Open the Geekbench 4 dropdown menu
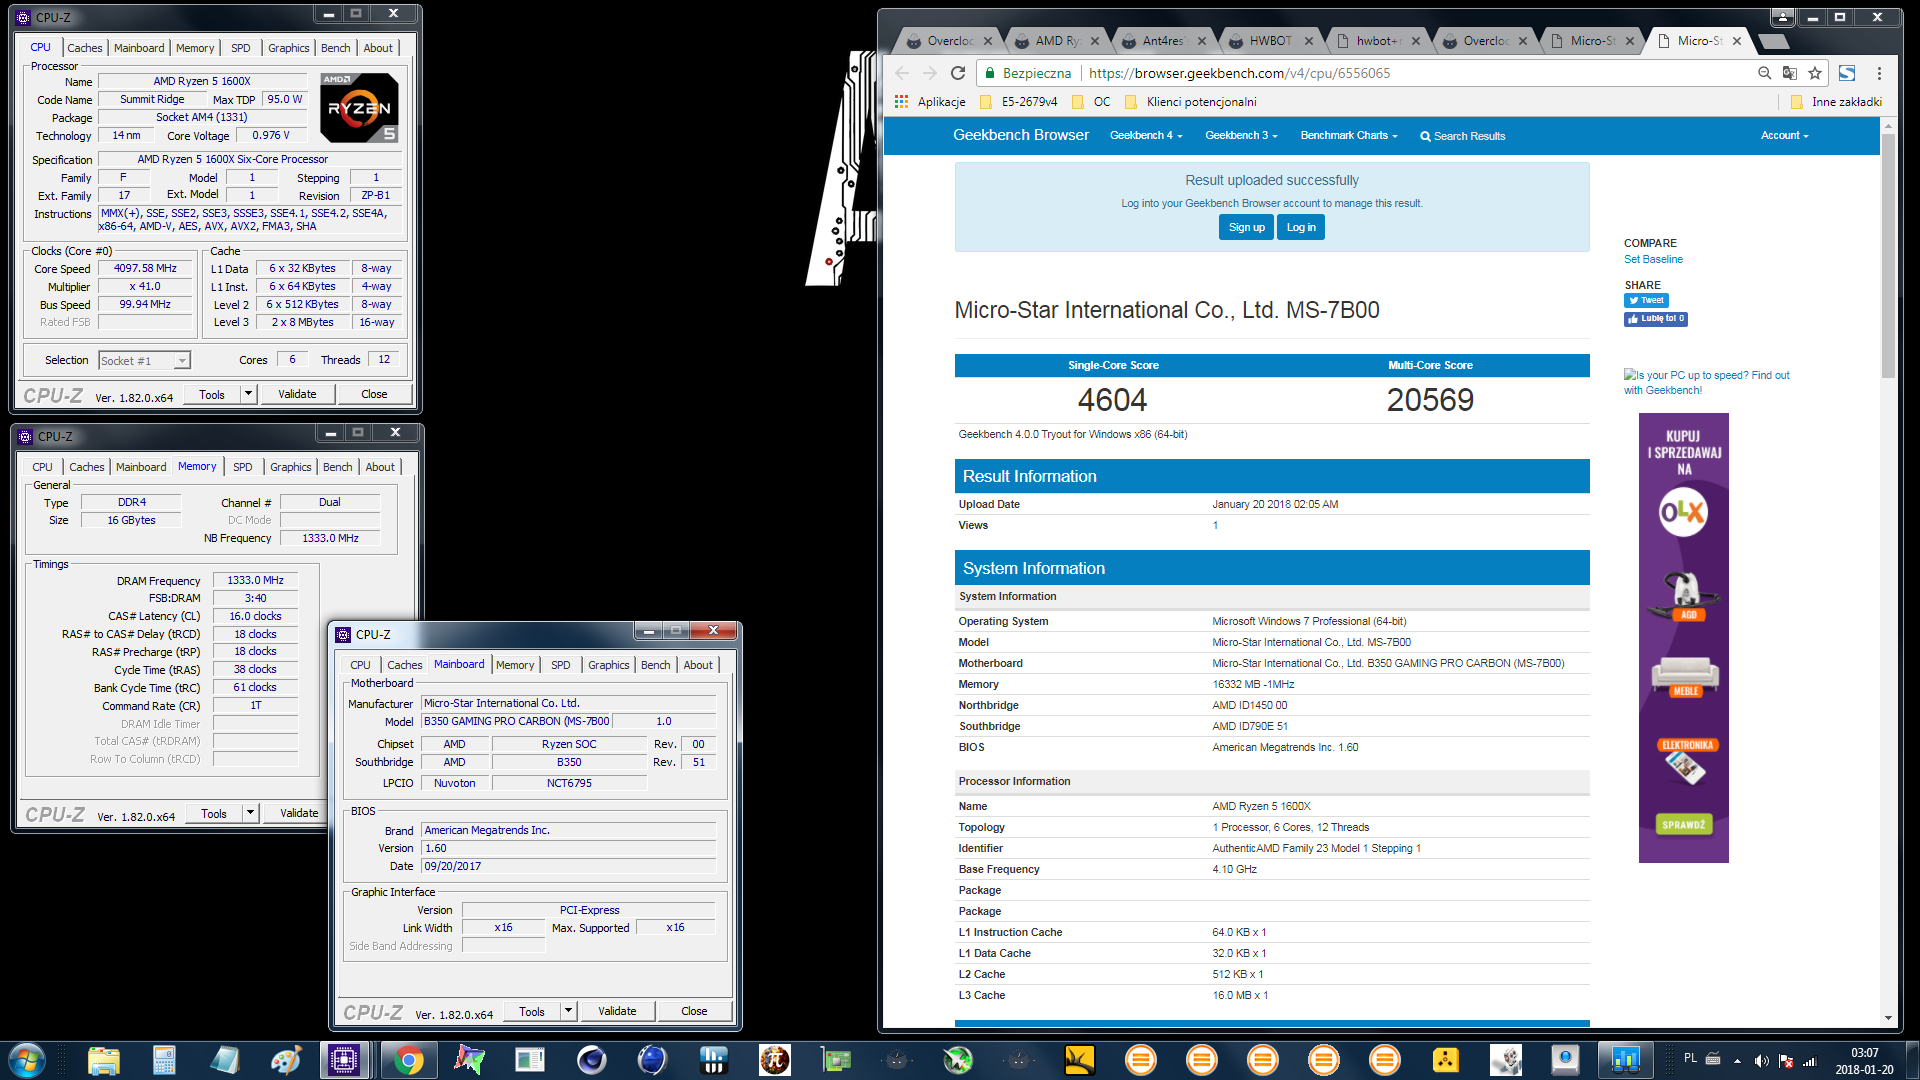 point(1146,135)
